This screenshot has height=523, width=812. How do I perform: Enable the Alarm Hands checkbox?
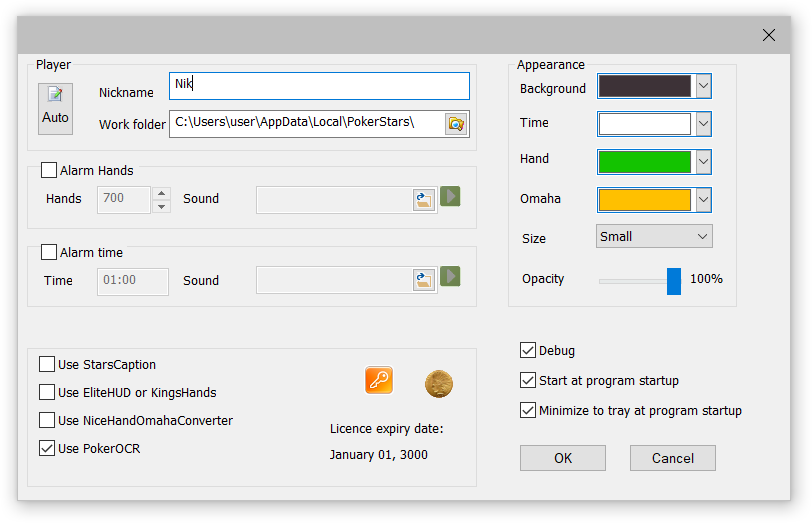[x=49, y=171]
